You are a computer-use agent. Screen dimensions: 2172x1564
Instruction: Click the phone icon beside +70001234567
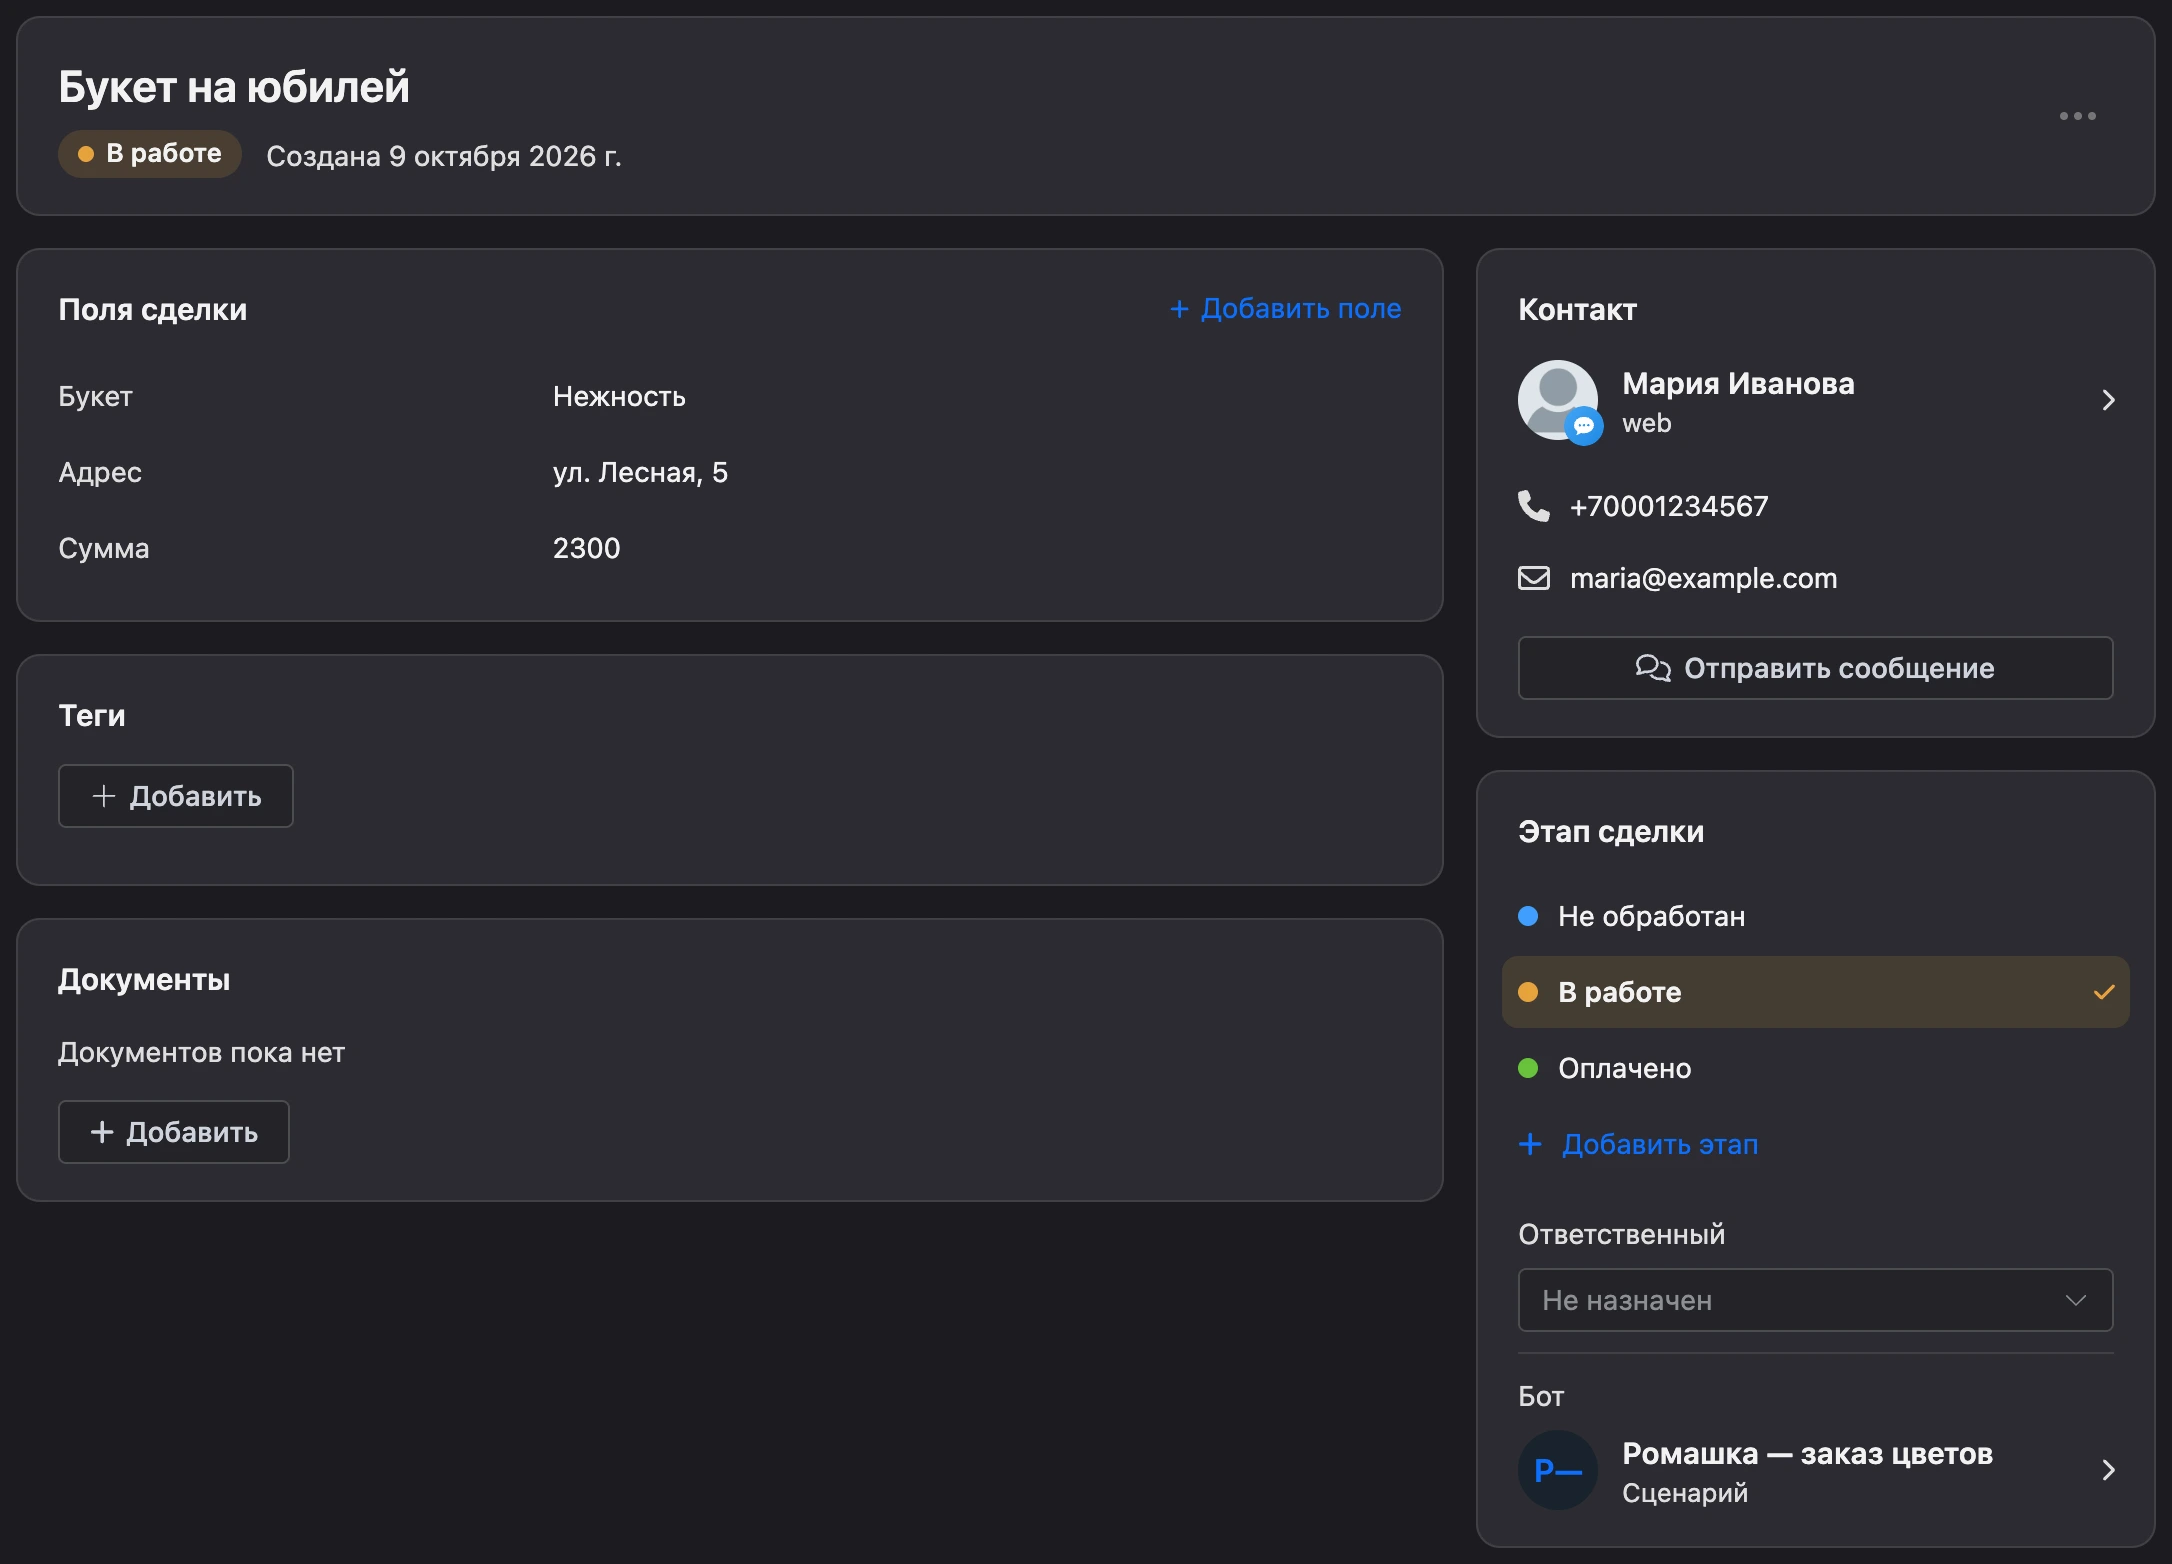[1533, 506]
